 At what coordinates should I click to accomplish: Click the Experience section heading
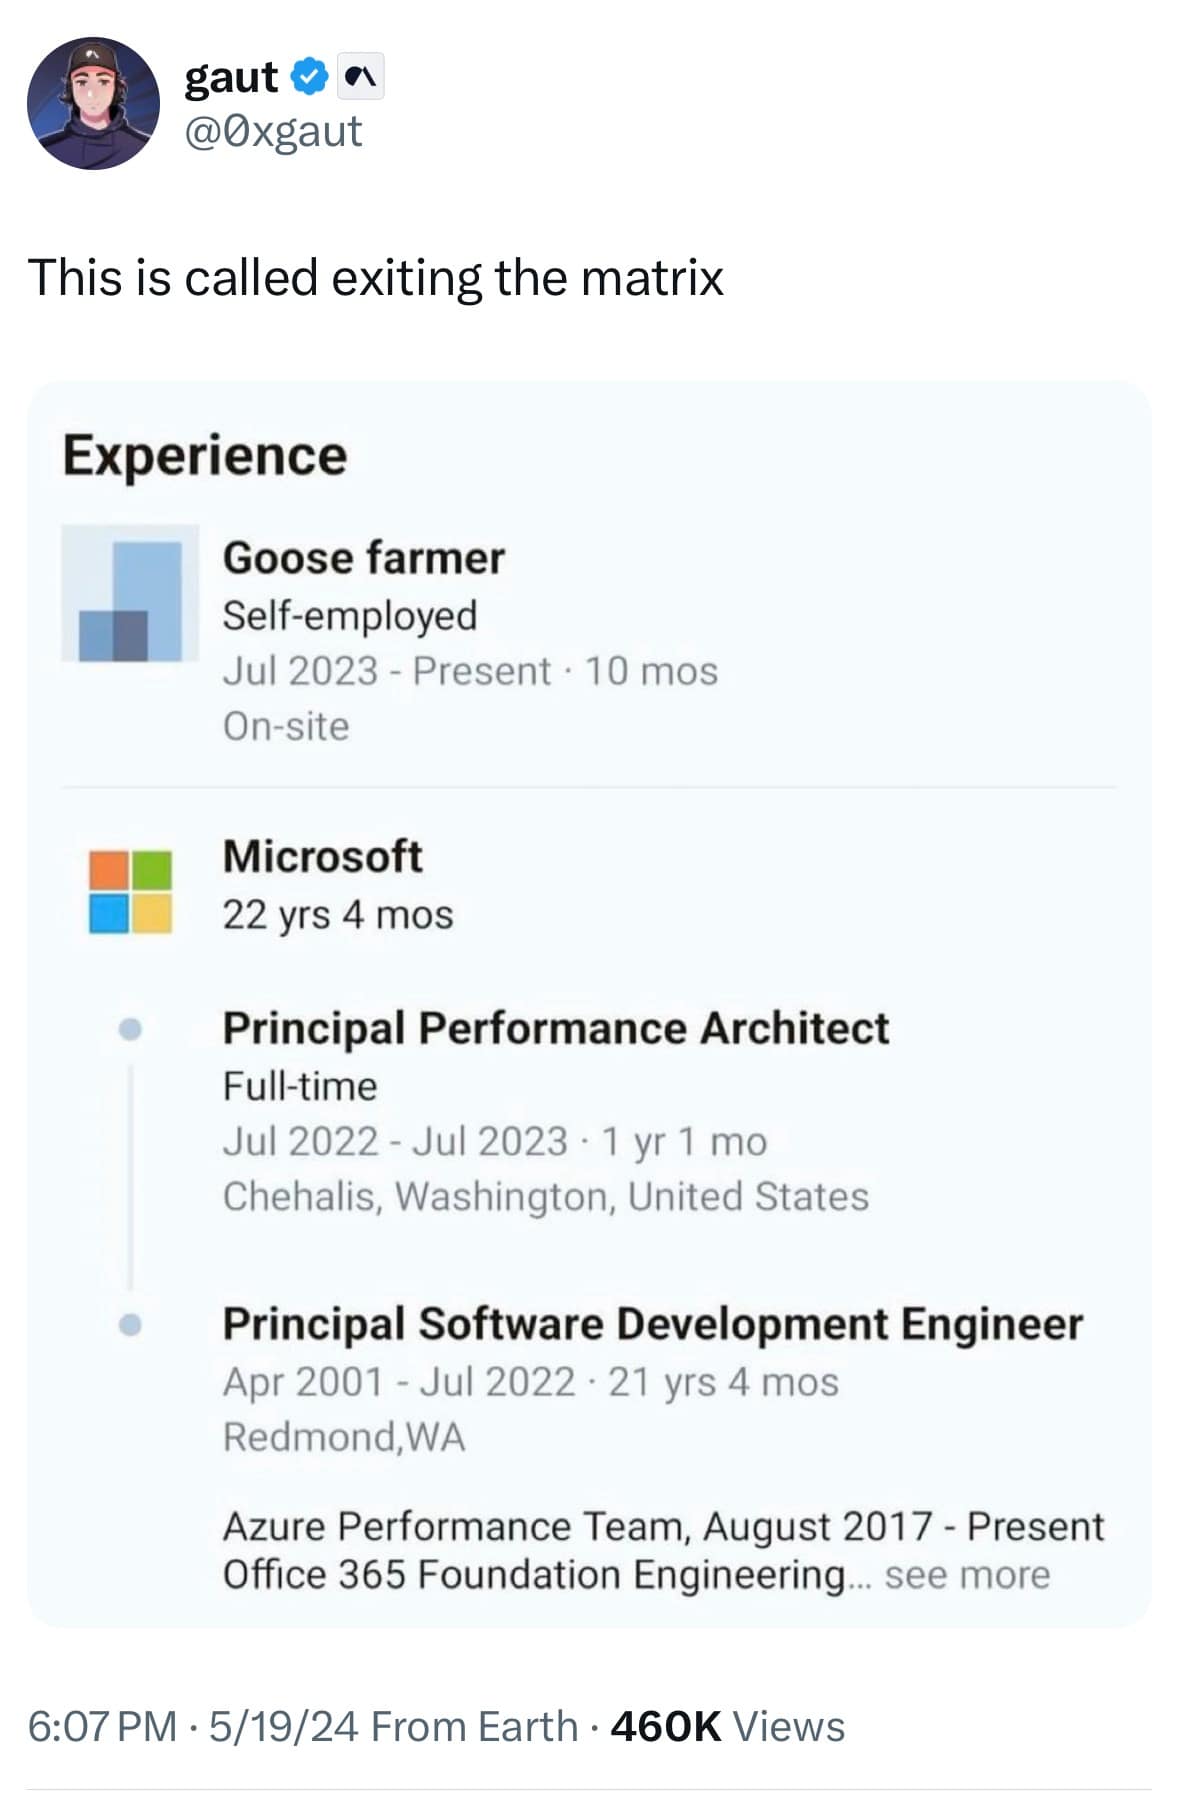(205, 455)
